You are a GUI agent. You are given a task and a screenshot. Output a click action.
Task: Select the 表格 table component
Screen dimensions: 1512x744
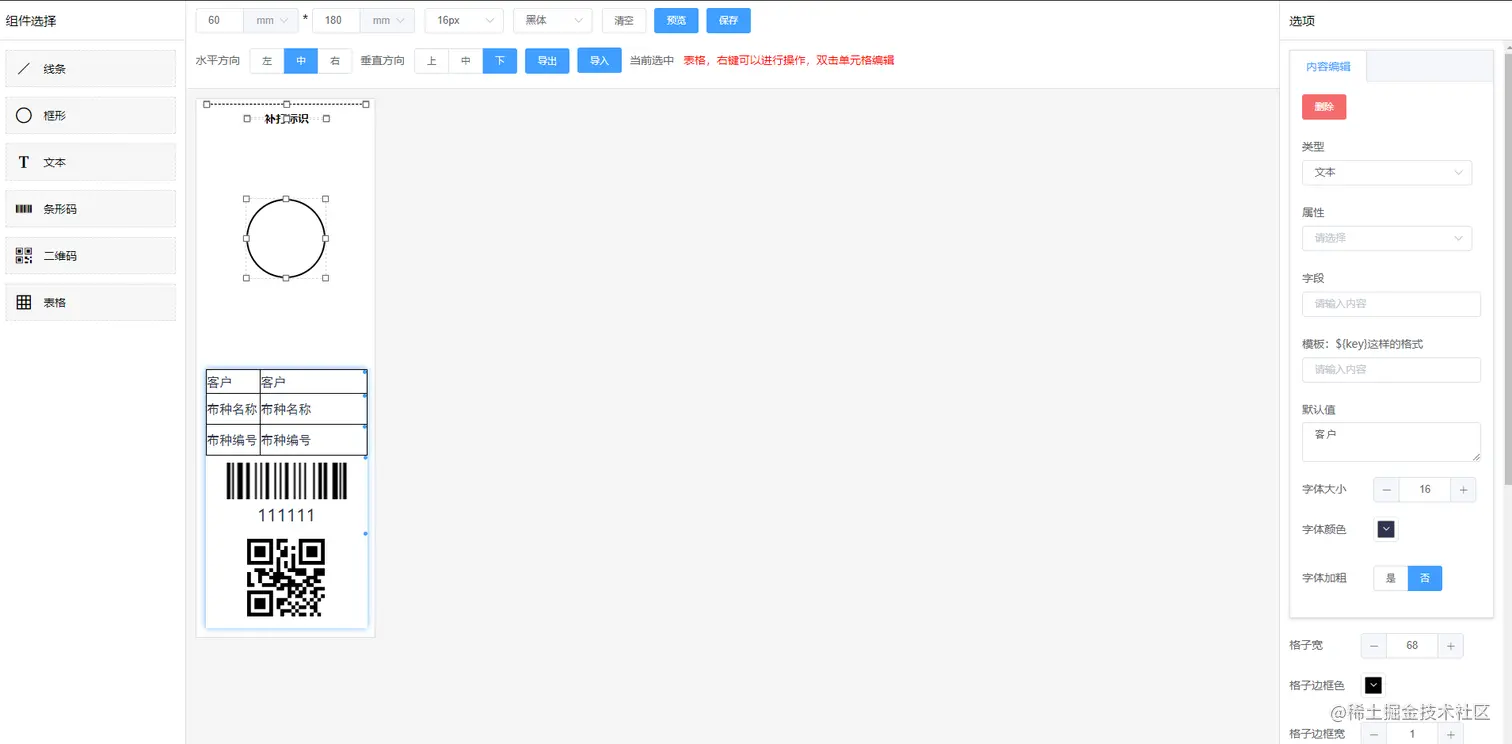[90, 302]
